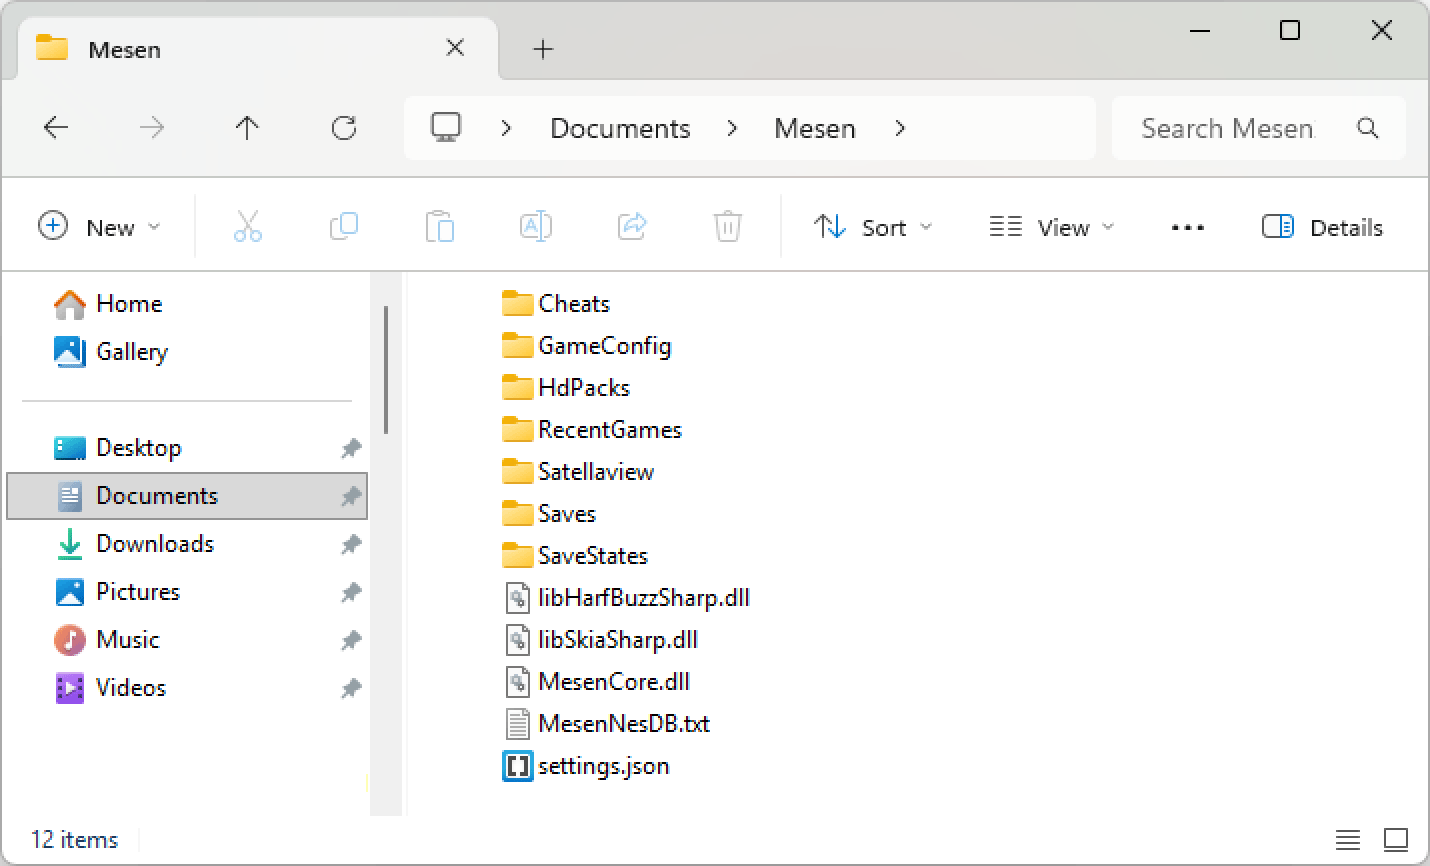Viewport: 1430px width, 866px height.
Task: Click the Delete trash icon
Action: pyautogui.click(x=727, y=227)
